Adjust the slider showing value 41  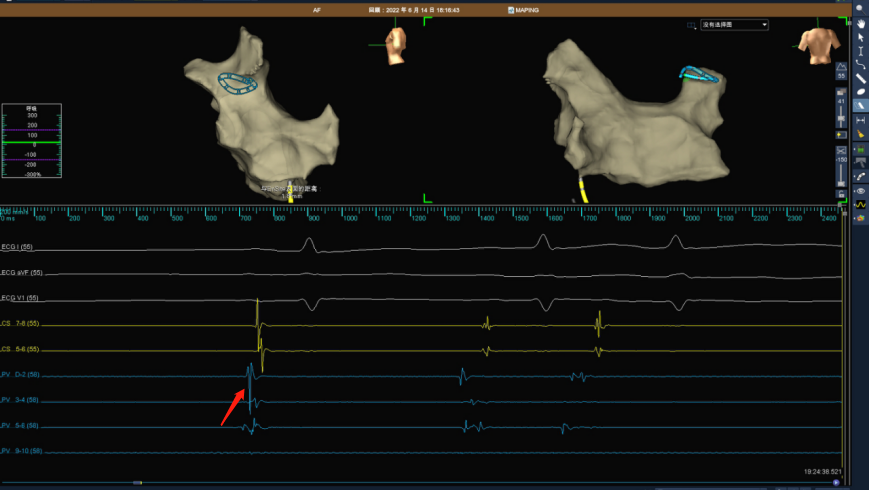tap(841, 111)
